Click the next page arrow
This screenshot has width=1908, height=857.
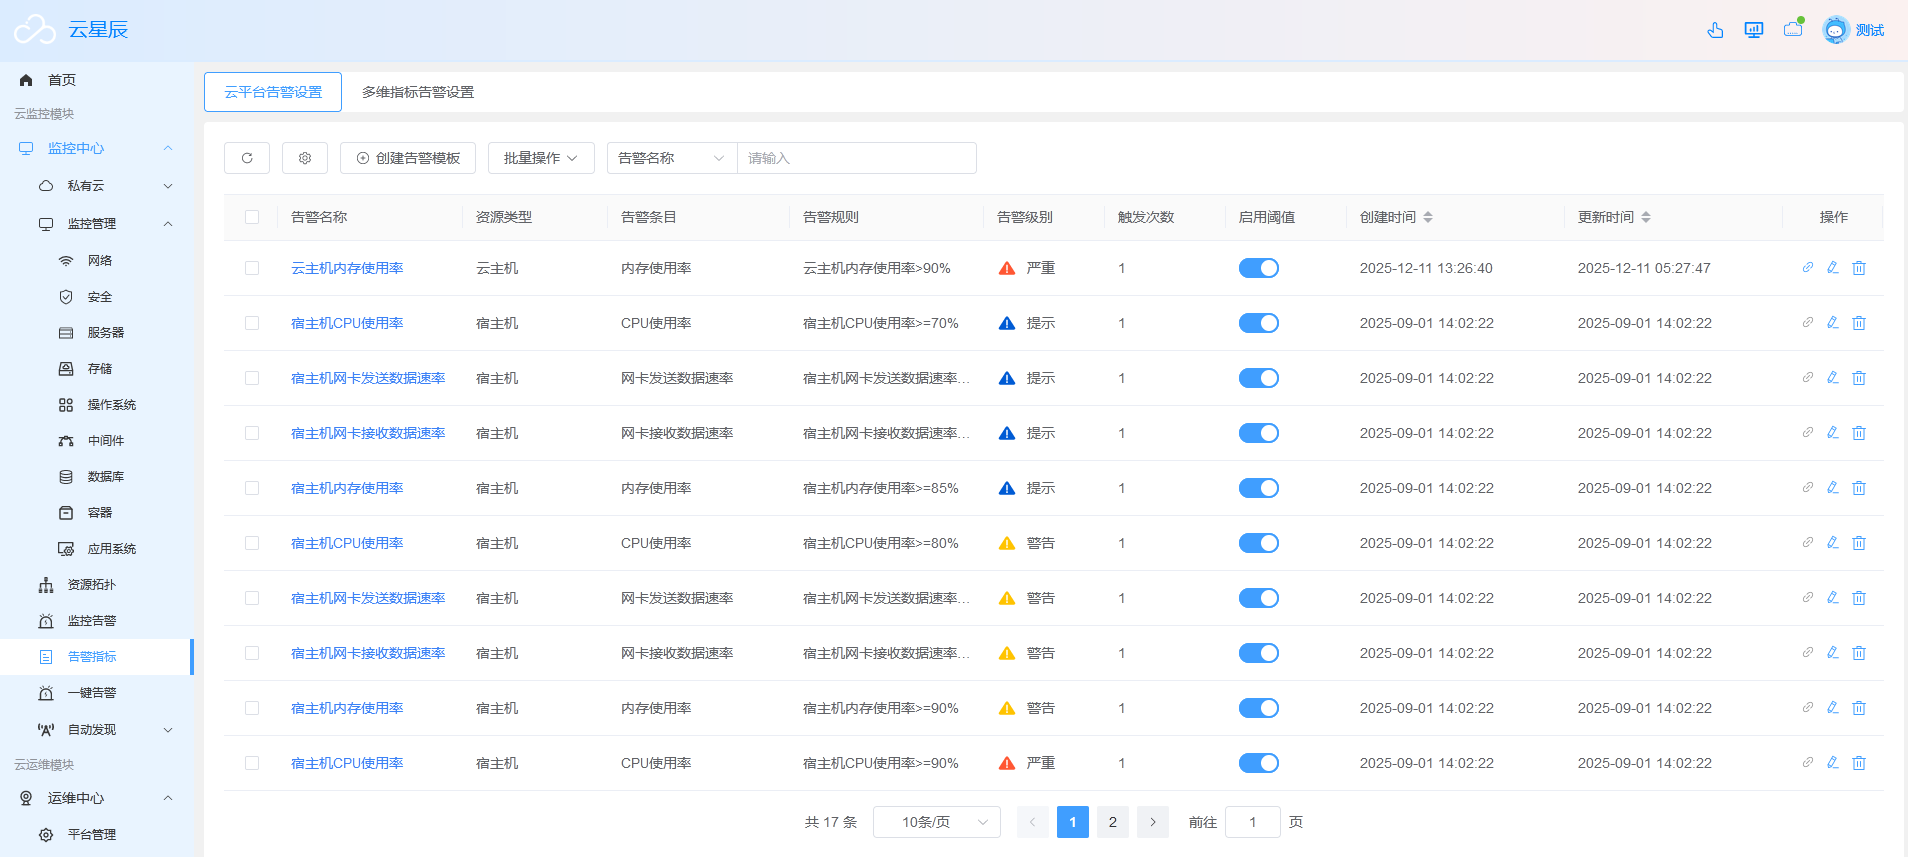pyautogui.click(x=1153, y=822)
